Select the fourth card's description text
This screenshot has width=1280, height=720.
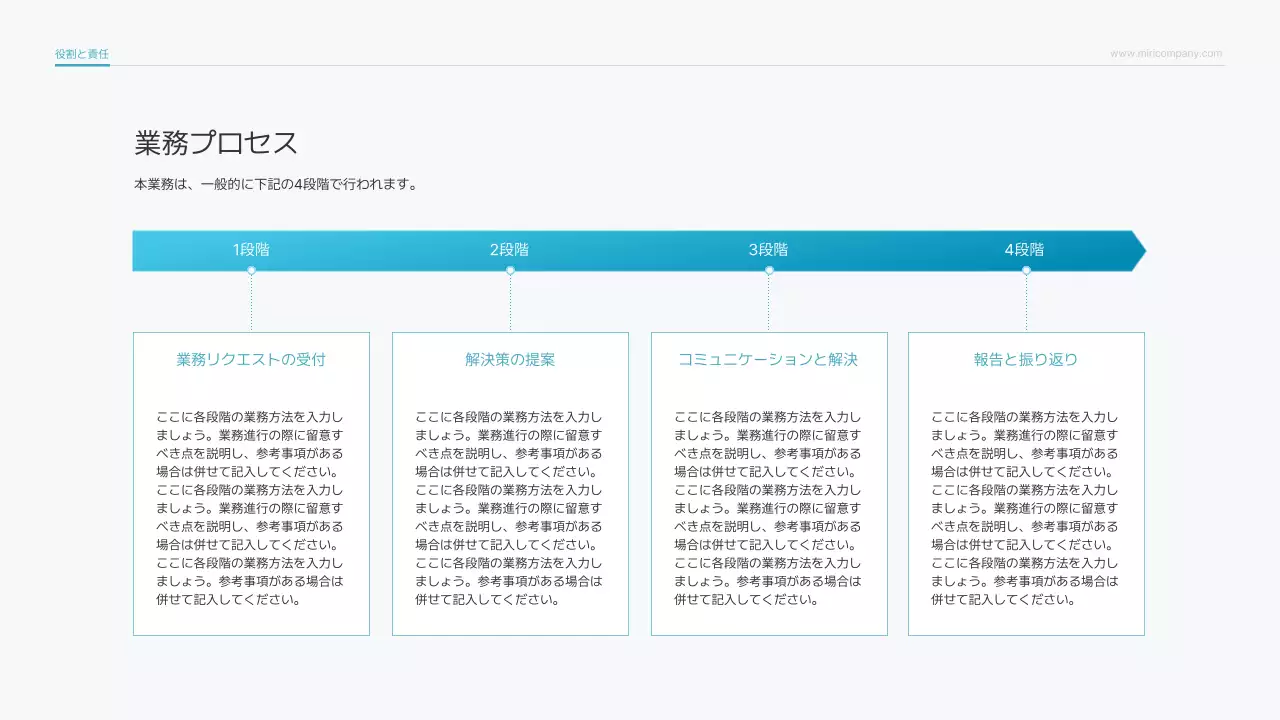[1026, 507]
